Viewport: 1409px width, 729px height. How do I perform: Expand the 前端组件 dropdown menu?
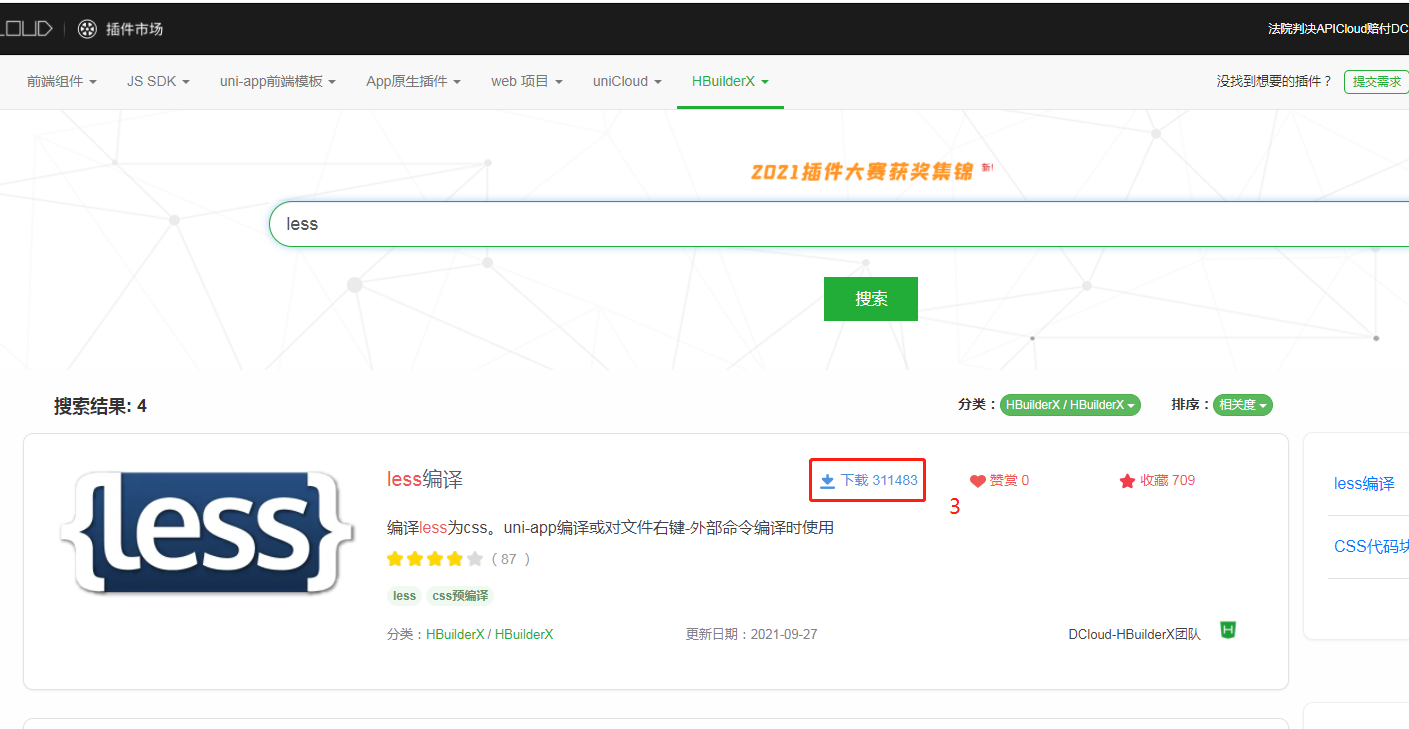(62, 81)
